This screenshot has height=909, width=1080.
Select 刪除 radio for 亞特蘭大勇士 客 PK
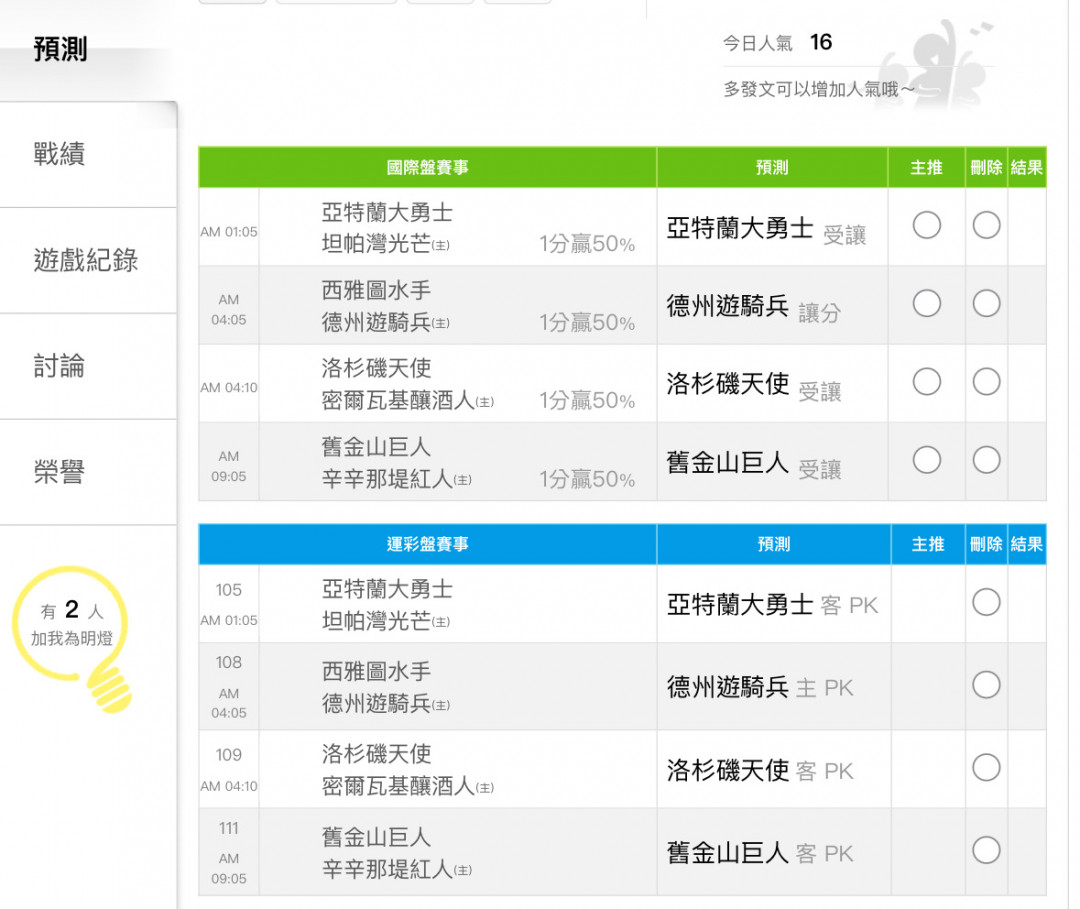[986, 603]
